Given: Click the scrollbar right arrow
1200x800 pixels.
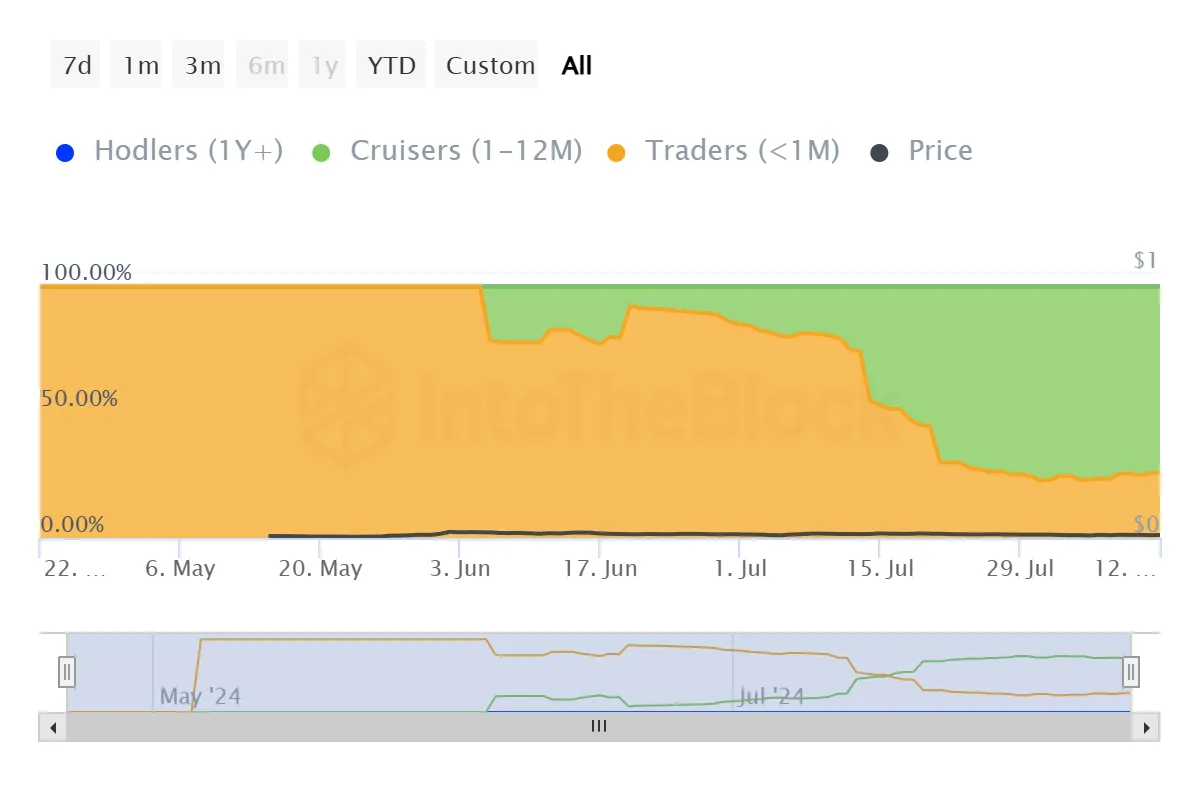Looking at the screenshot, I should (1147, 727).
